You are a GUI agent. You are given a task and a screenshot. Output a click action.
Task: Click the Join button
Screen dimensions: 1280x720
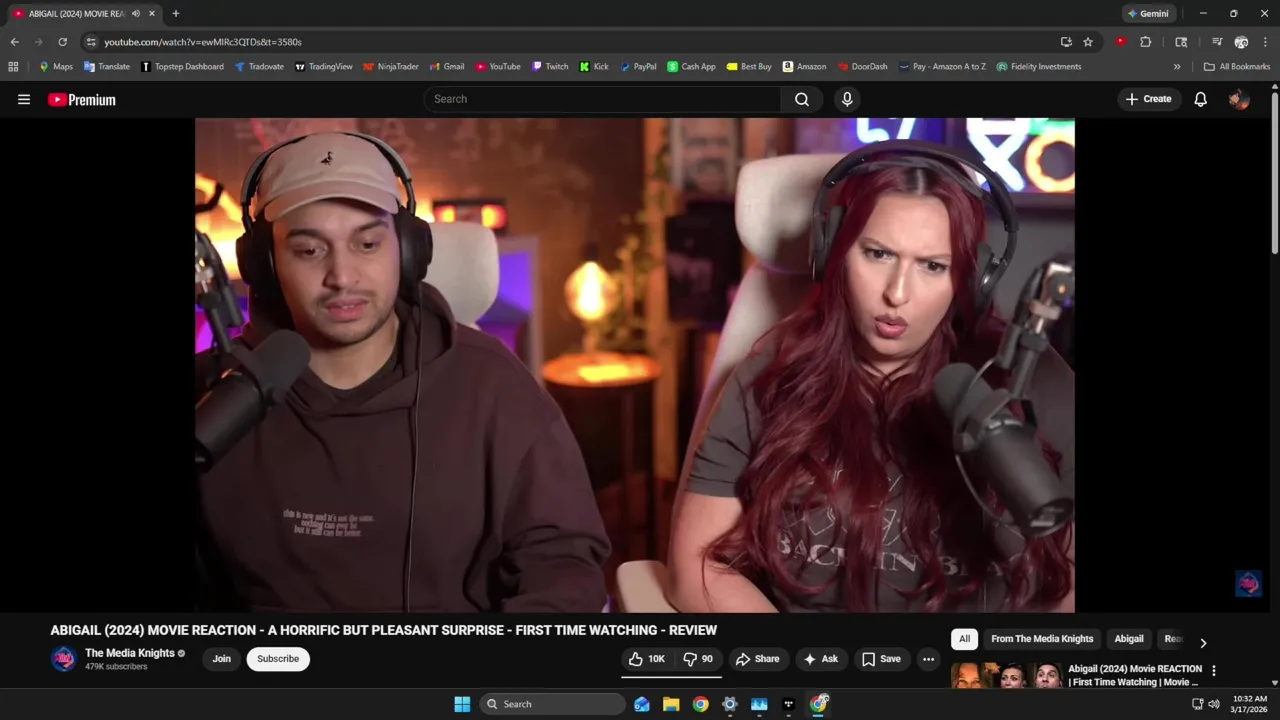[221, 659]
